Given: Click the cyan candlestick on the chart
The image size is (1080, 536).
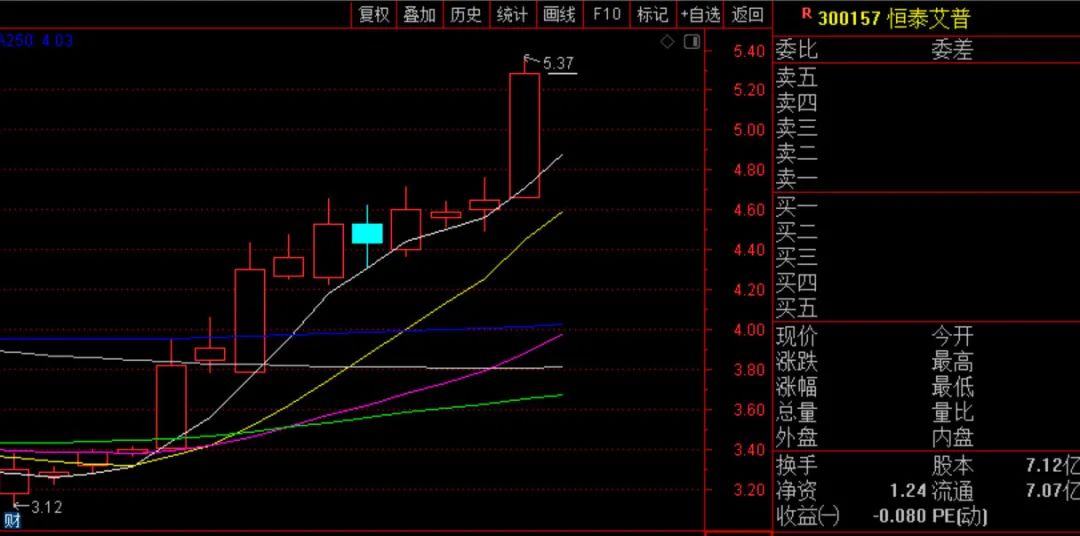Looking at the screenshot, I should 367,233.
